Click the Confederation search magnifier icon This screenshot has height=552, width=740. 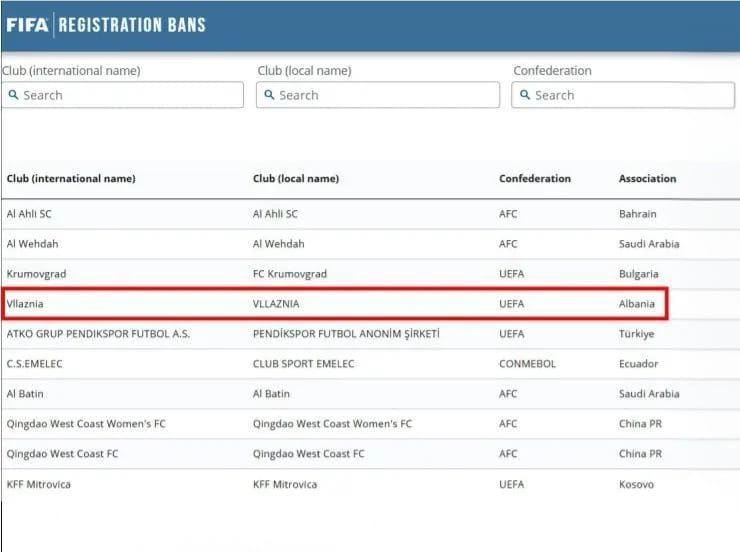coord(524,95)
